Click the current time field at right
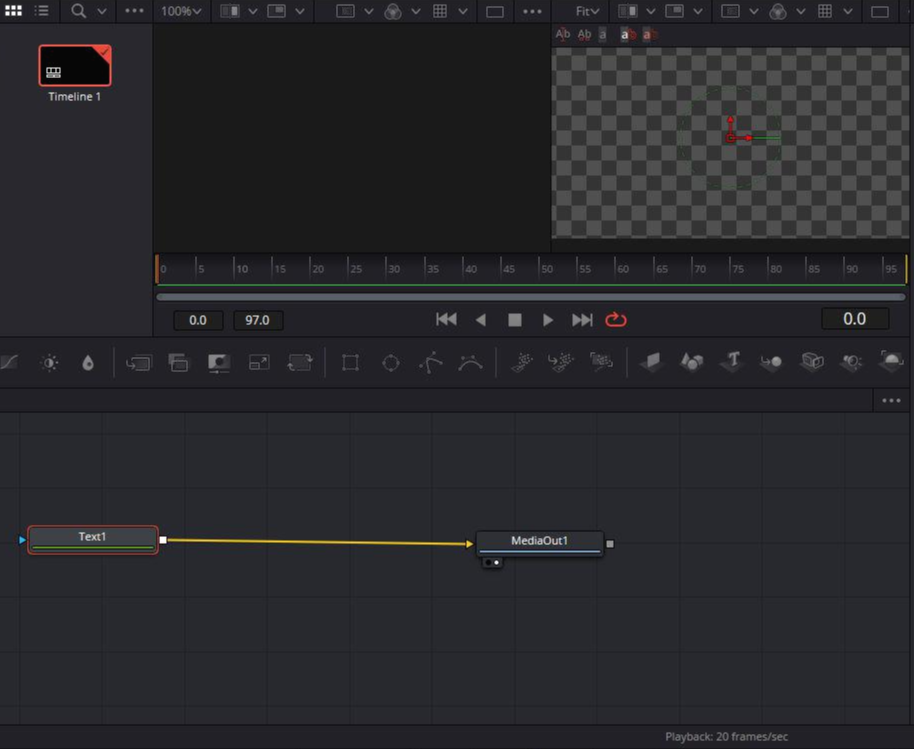The height and width of the screenshot is (749, 914). 855,319
